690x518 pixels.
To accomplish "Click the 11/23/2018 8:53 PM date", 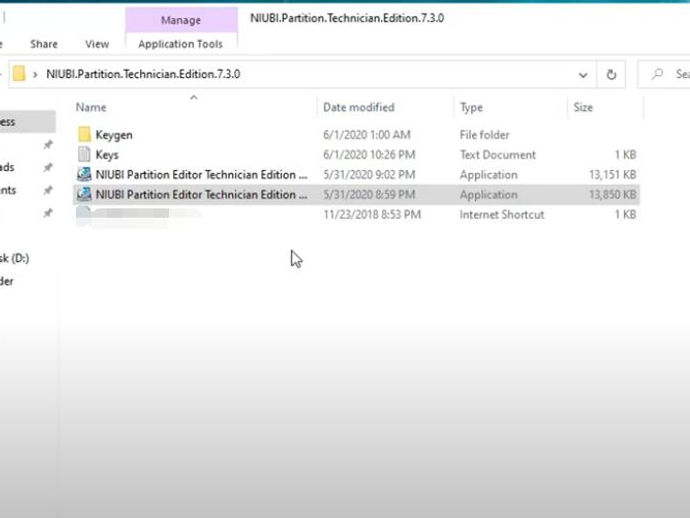I will tap(372, 214).
